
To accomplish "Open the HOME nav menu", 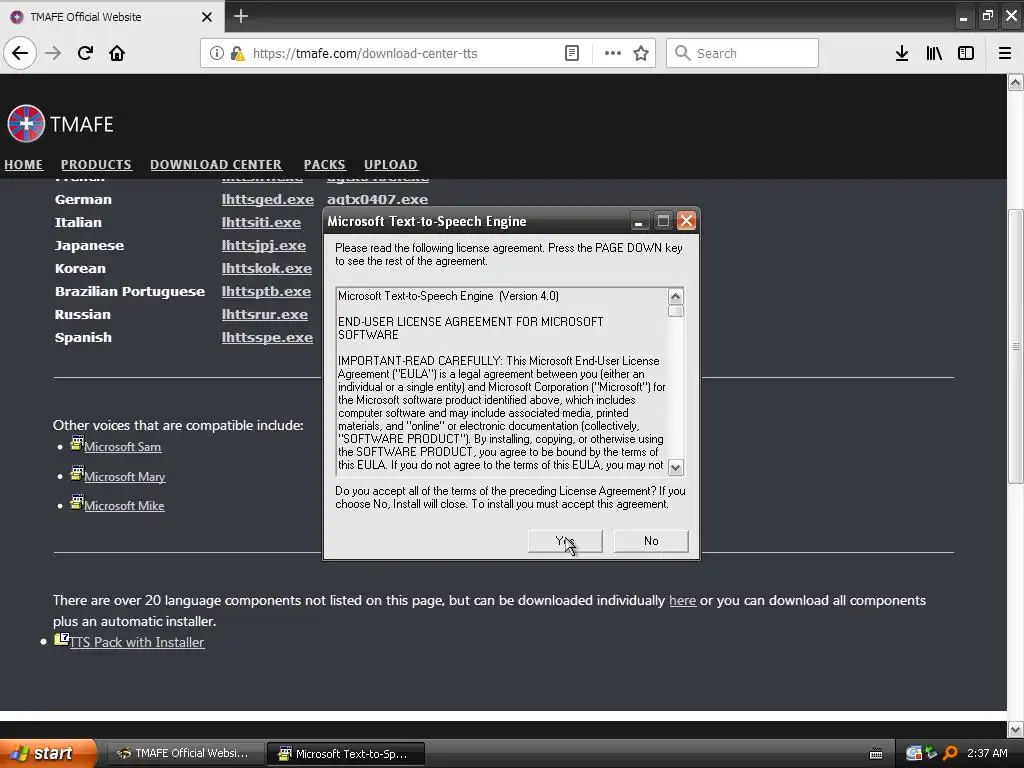I will (24, 165).
